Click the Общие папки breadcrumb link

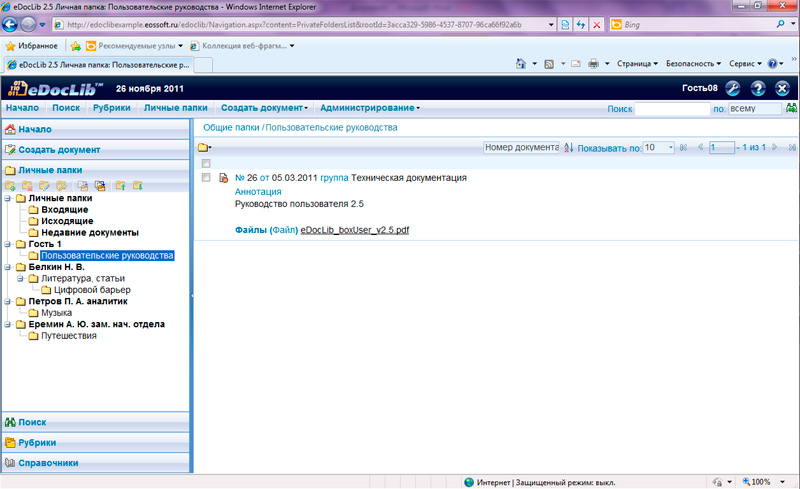coord(231,128)
